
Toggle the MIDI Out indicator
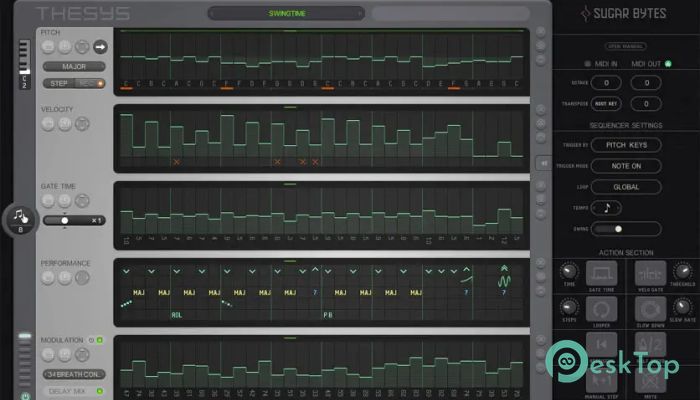point(668,65)
